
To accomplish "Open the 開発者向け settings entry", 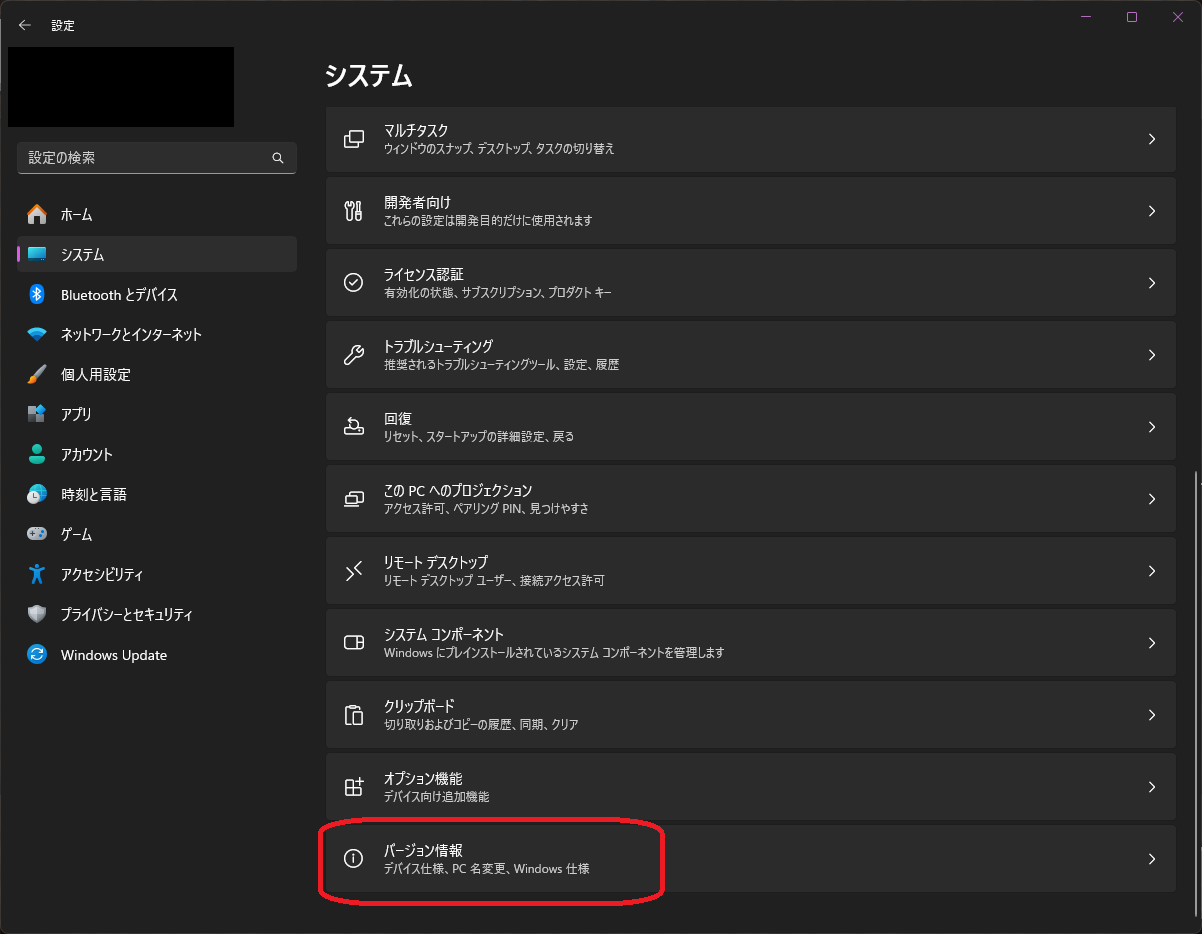I will [750, 211].
